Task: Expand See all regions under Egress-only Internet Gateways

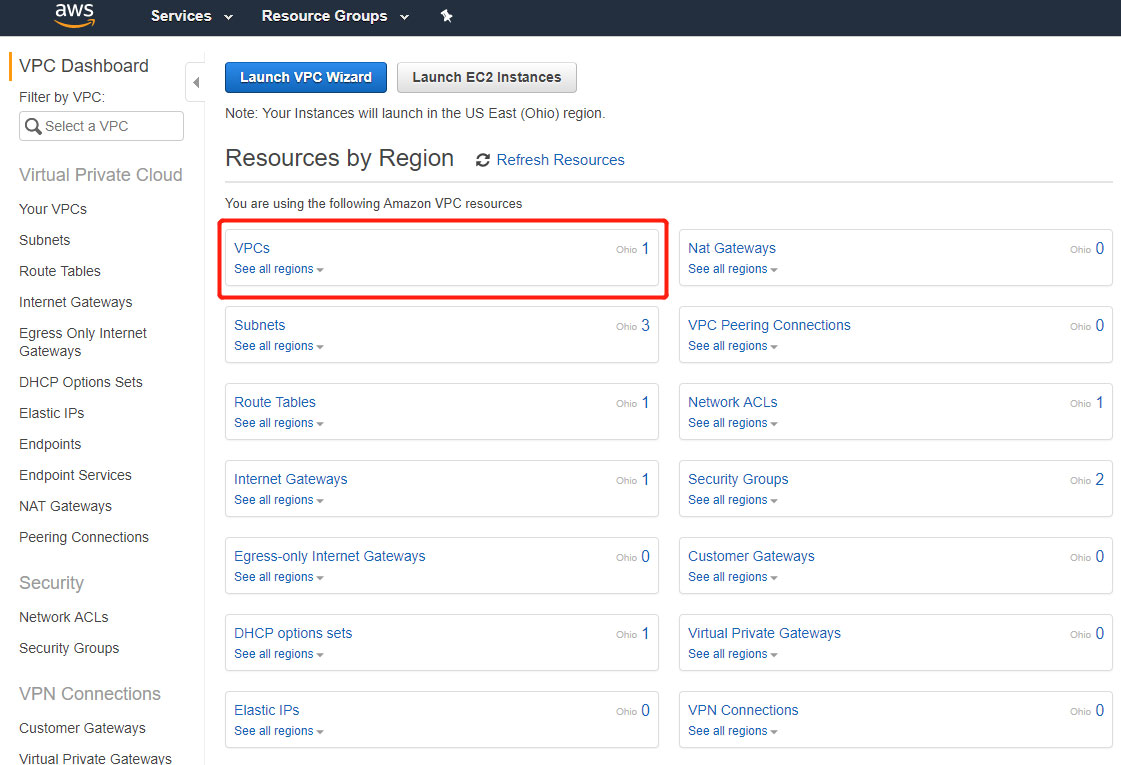Action: click(x=279, y=577)
